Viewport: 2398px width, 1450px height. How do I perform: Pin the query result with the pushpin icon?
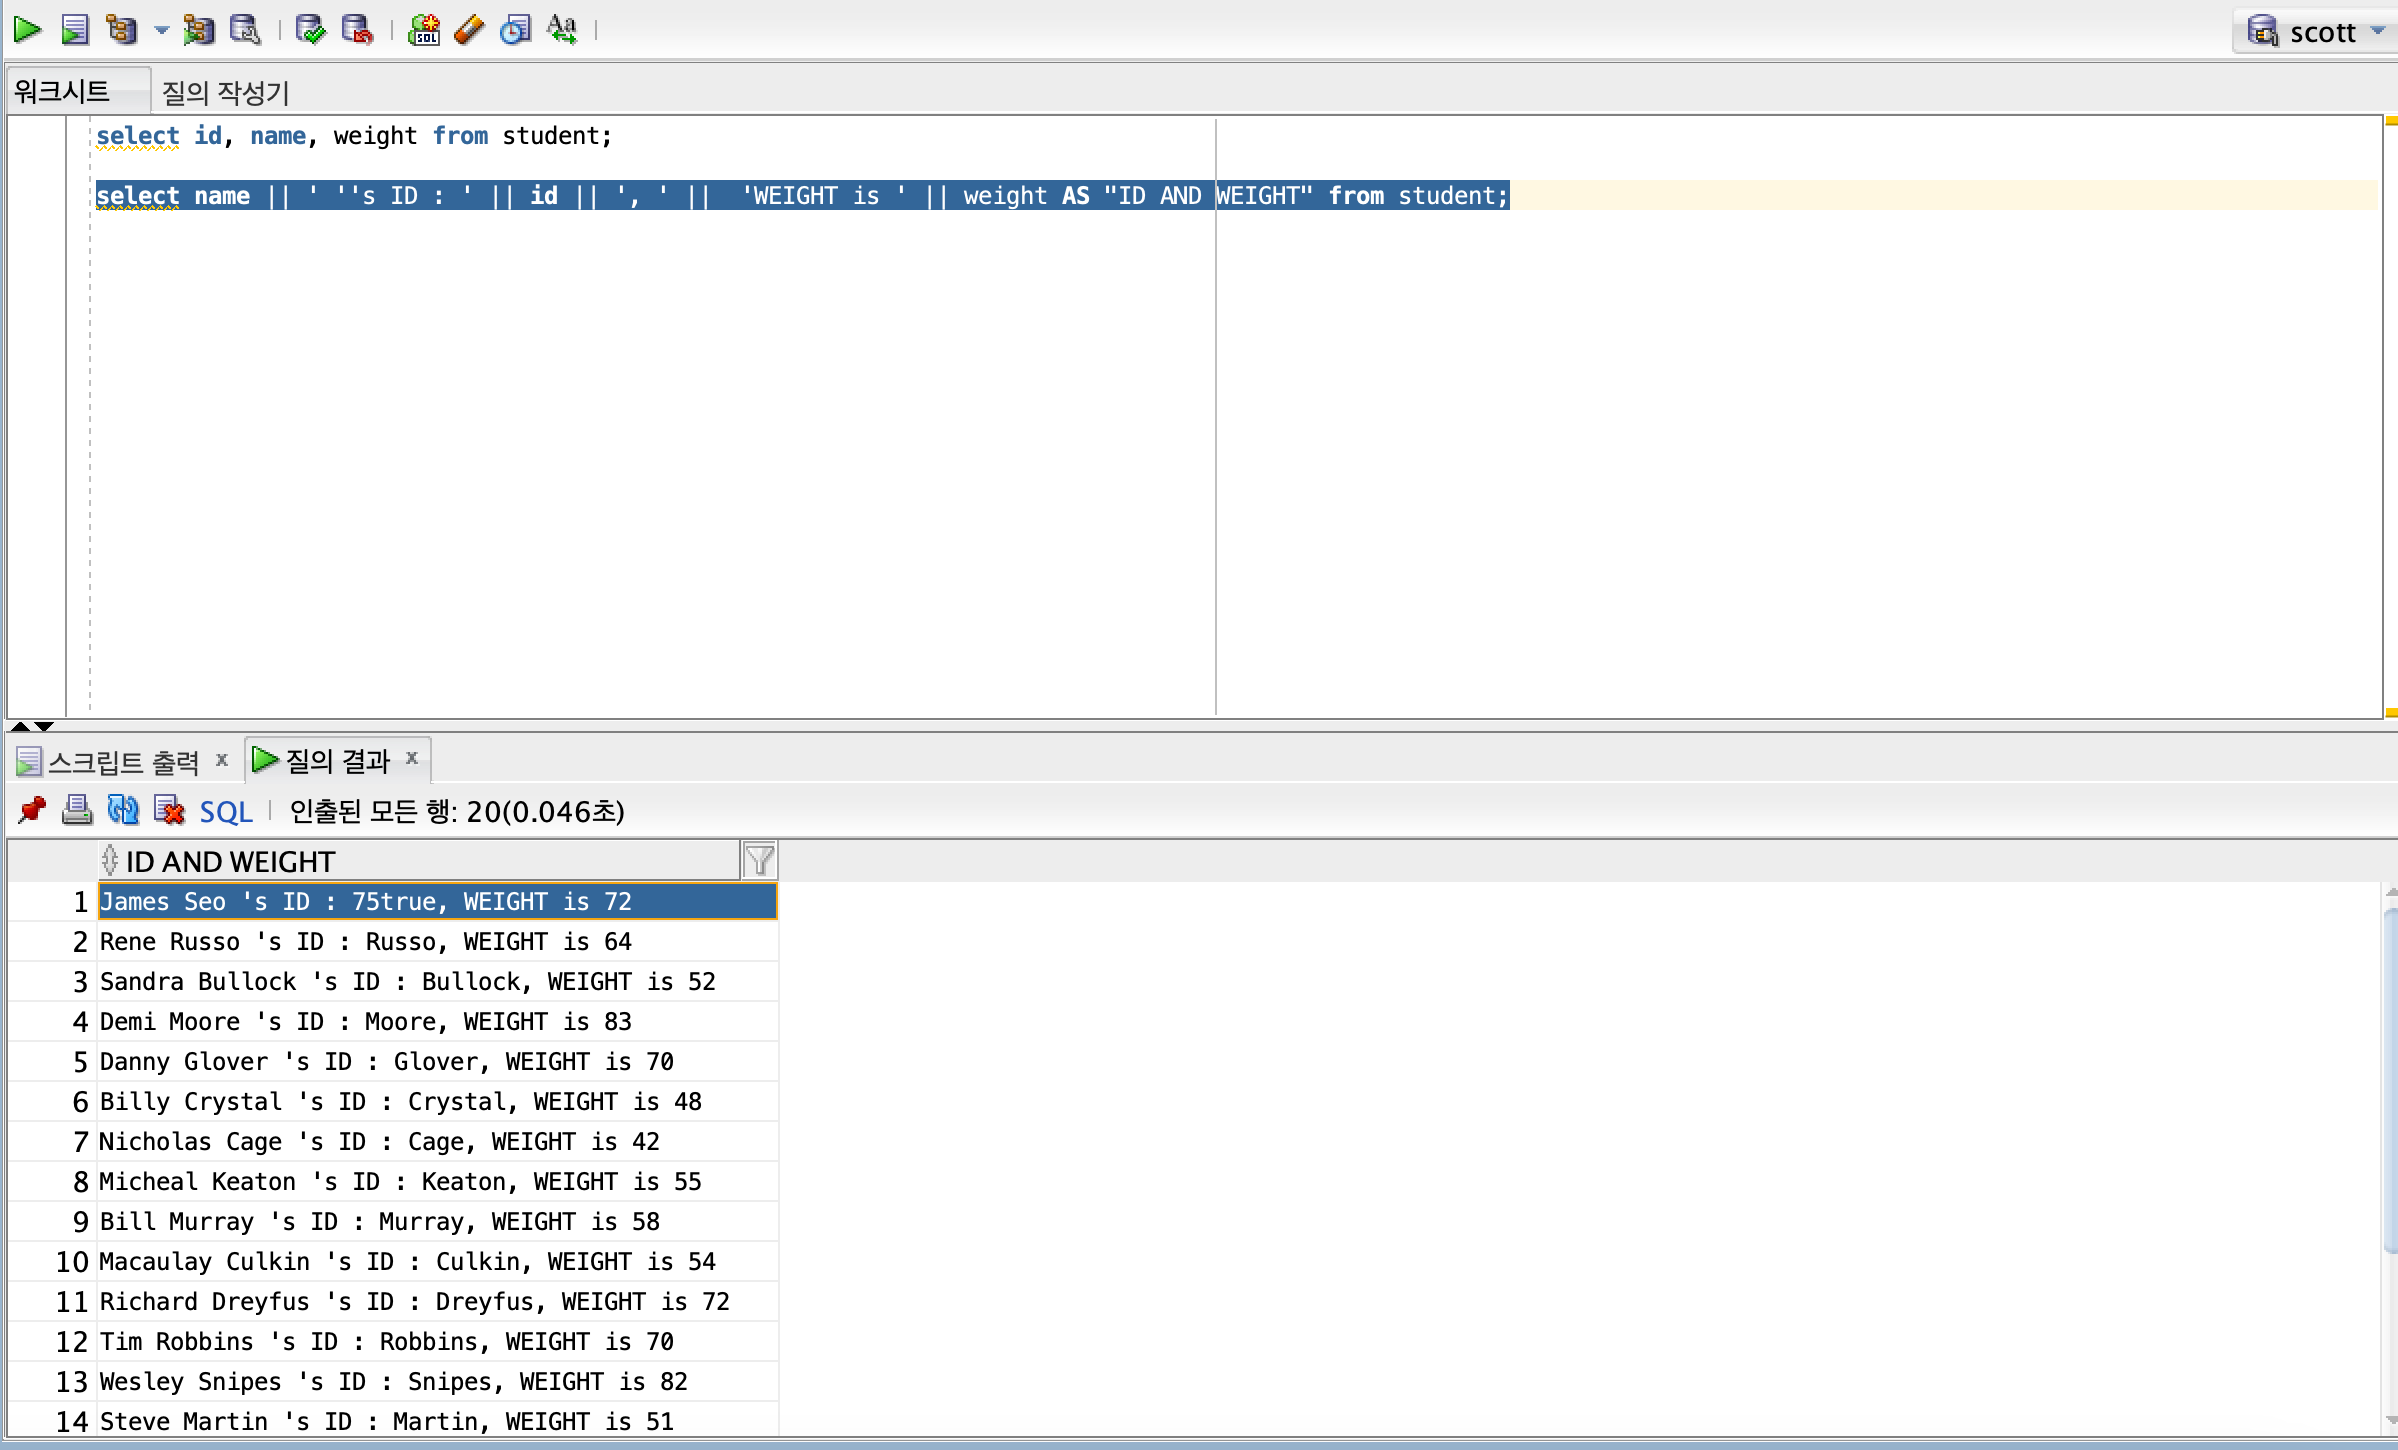click(x=32, y=810)
